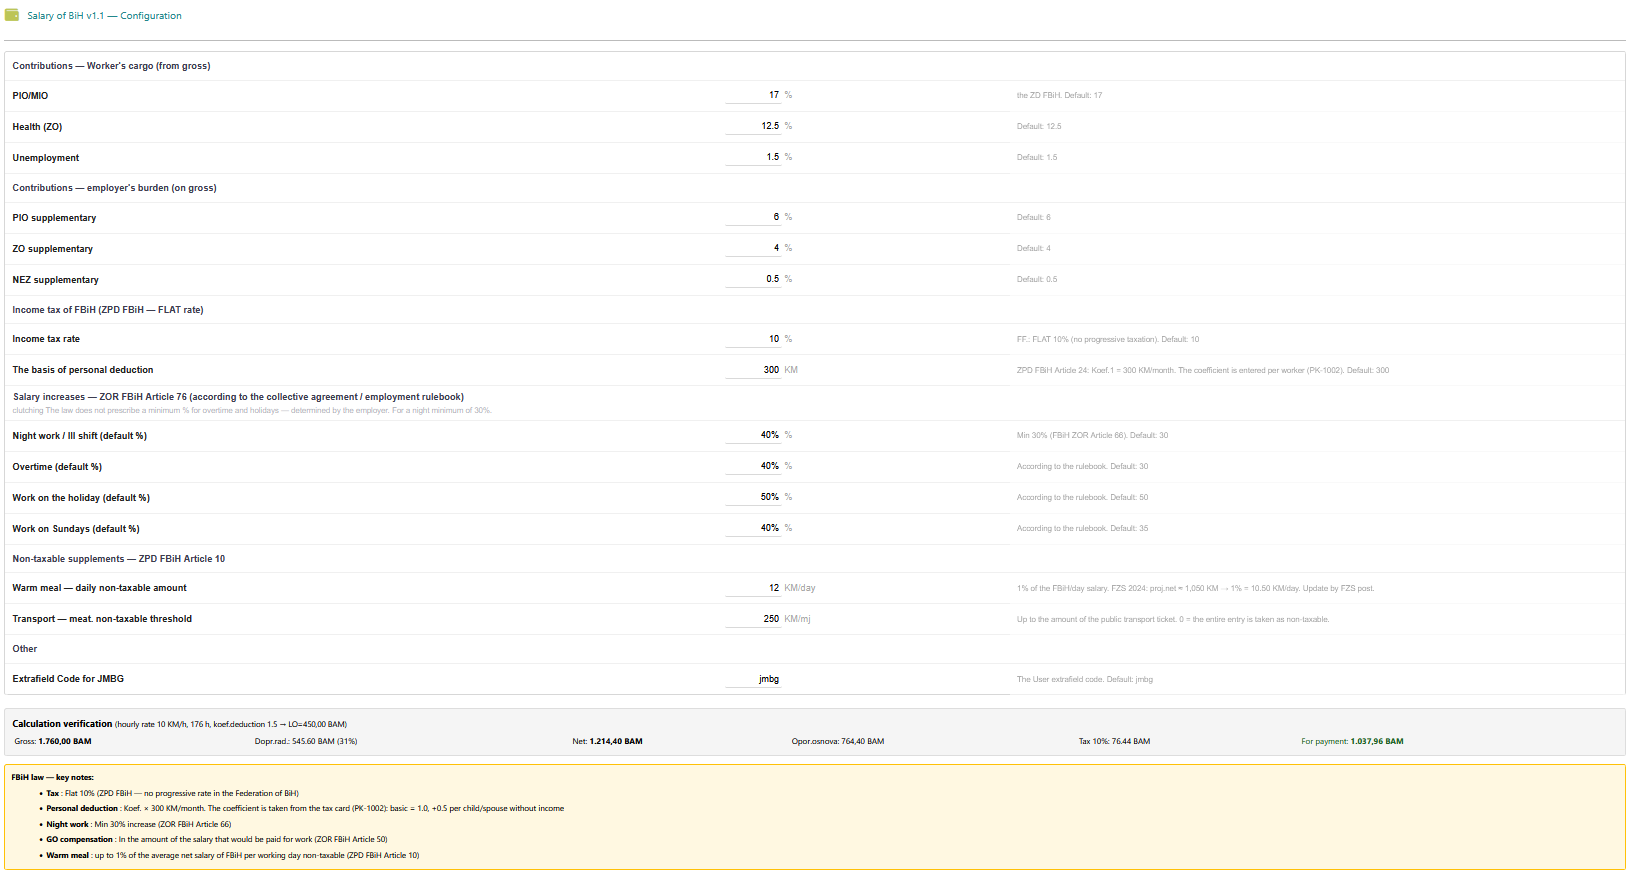Click the 'Default: 12.5' hint text

click(x=1039, y=126)
